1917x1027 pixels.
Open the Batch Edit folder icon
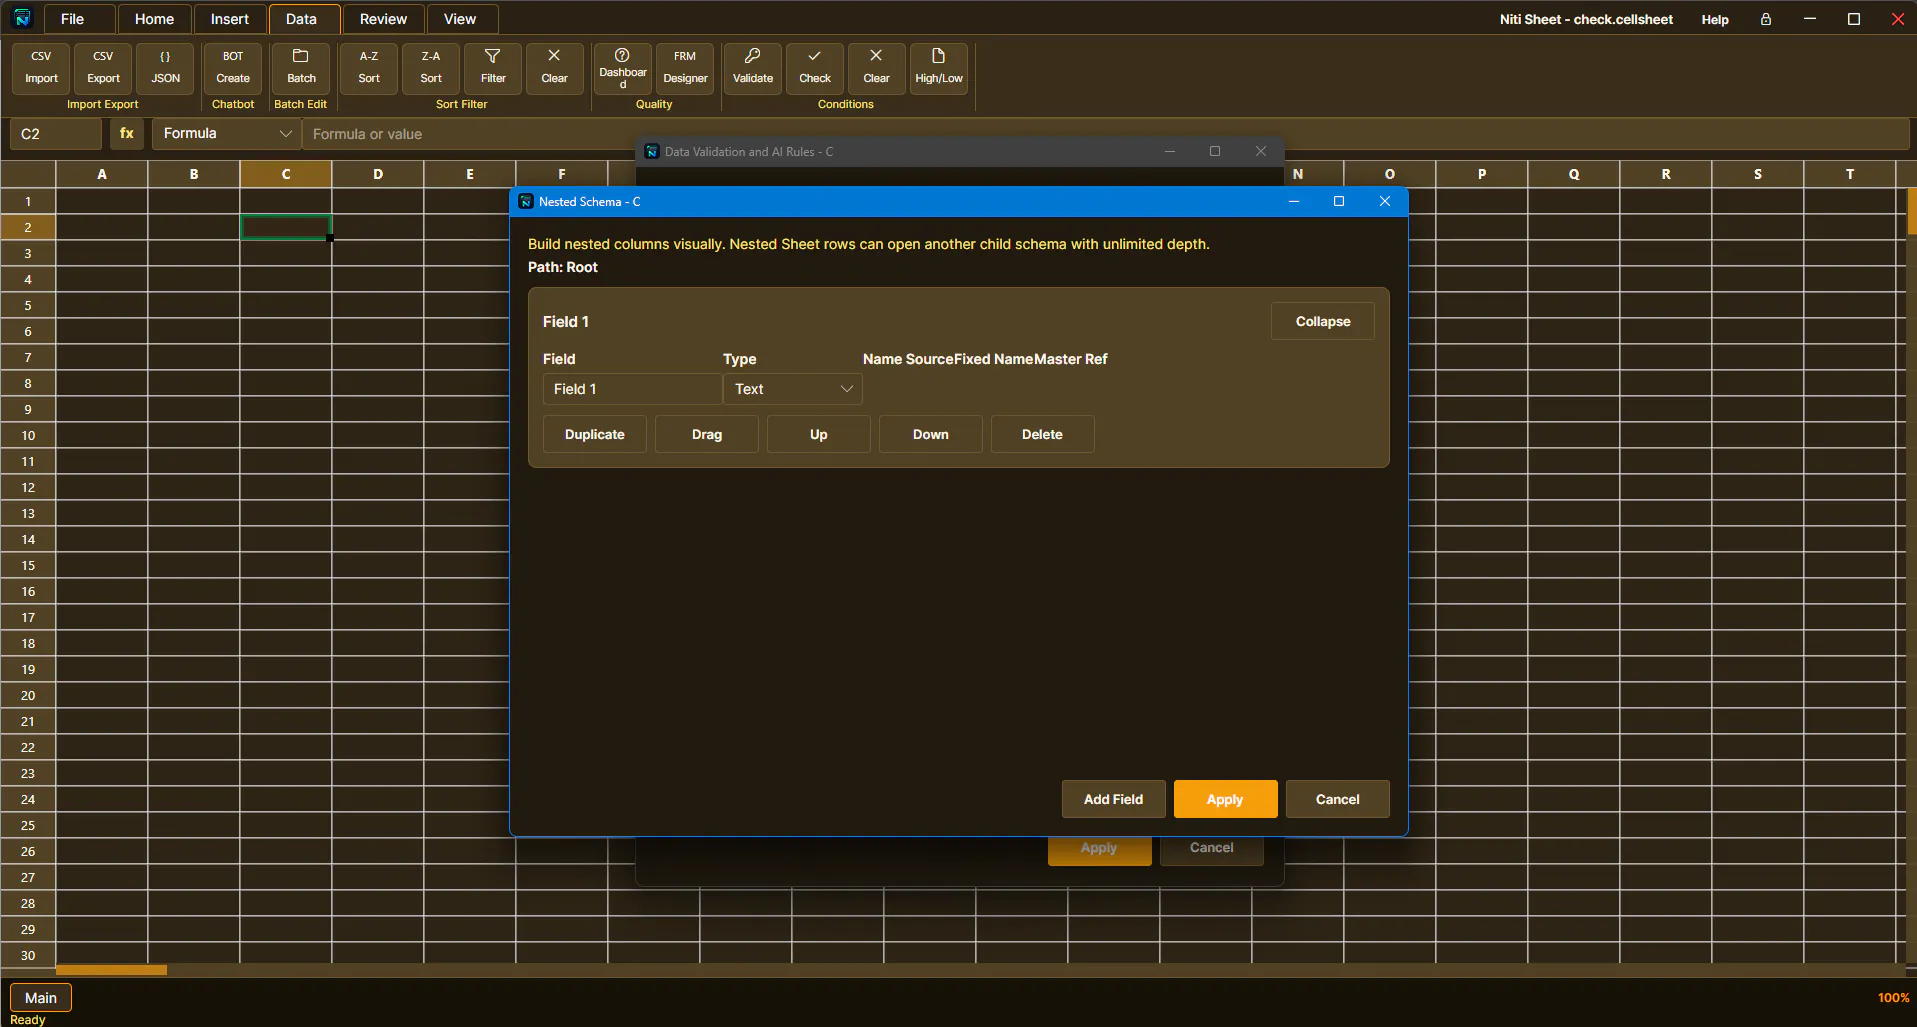coord(301,68)
